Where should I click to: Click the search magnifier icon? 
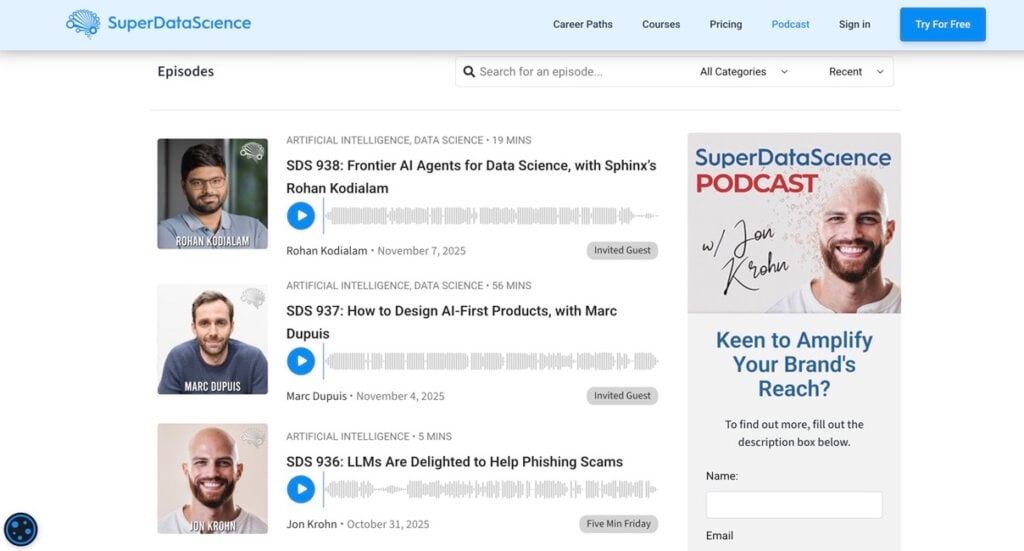470,72
